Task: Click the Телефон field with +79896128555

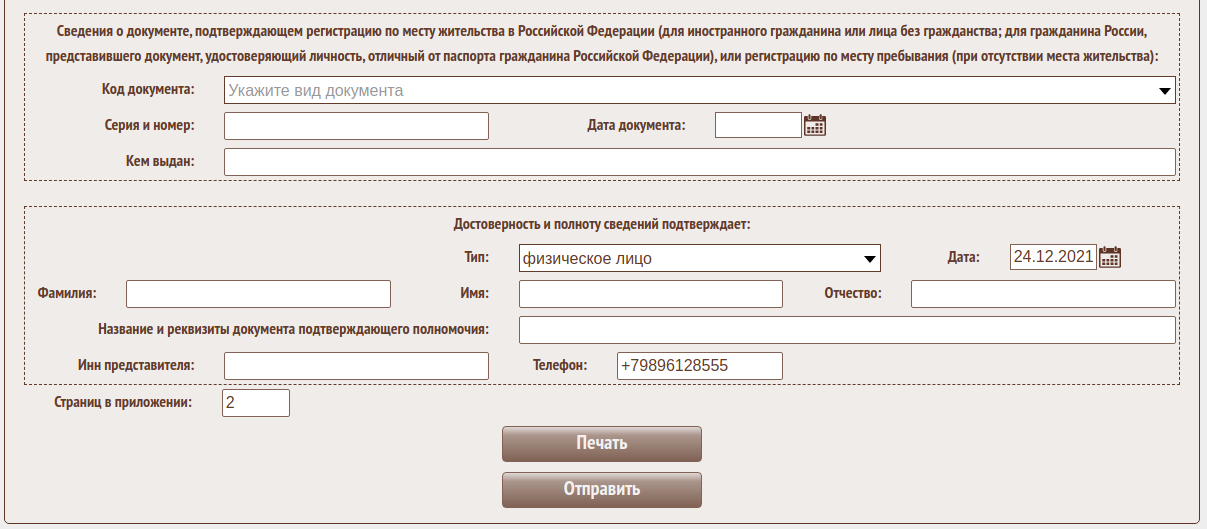Action: tap(699, 366)
